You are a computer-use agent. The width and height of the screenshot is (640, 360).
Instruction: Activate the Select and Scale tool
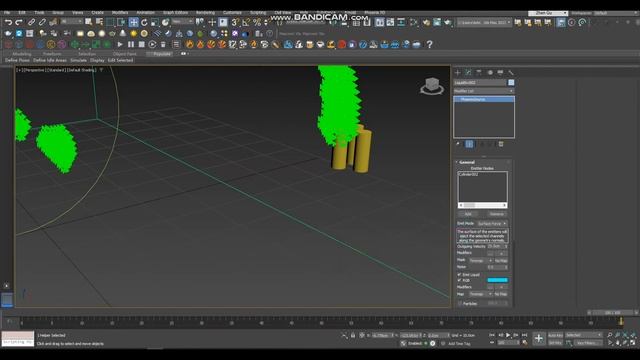coord(155,22)
